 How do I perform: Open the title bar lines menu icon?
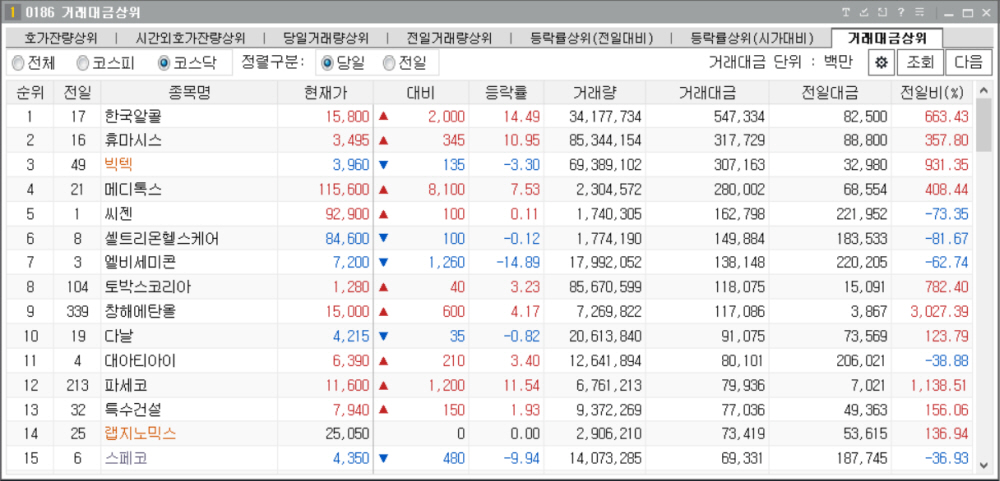[x=920, y=12]
